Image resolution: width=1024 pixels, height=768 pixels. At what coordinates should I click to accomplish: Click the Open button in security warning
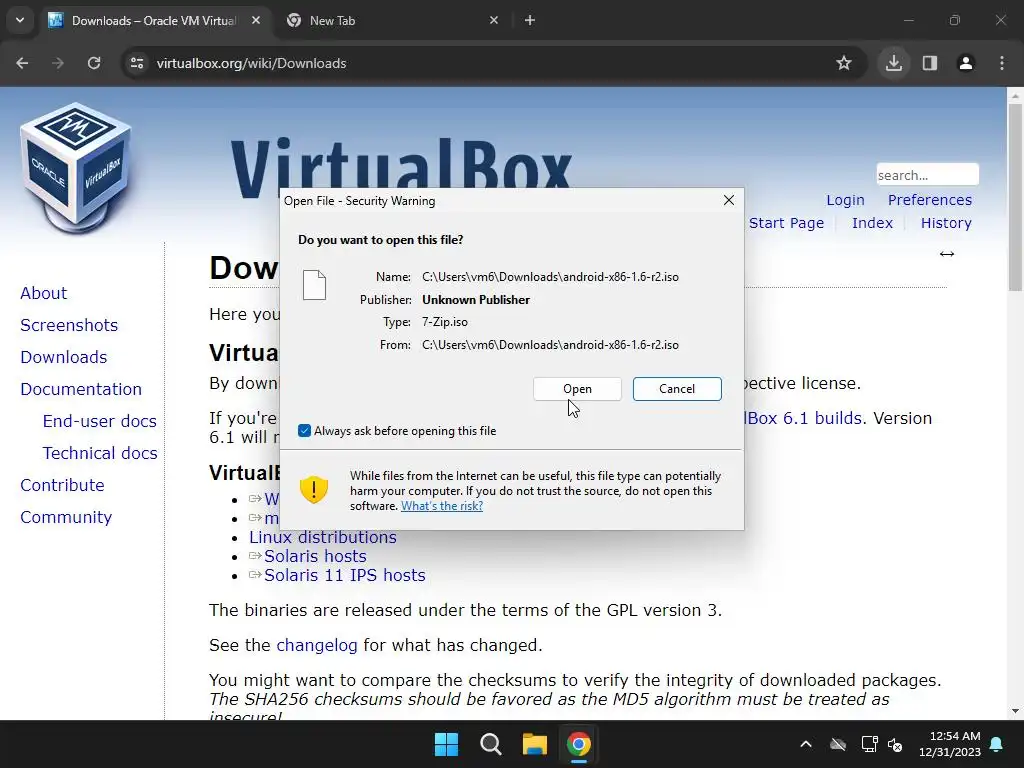click(577, 389)
